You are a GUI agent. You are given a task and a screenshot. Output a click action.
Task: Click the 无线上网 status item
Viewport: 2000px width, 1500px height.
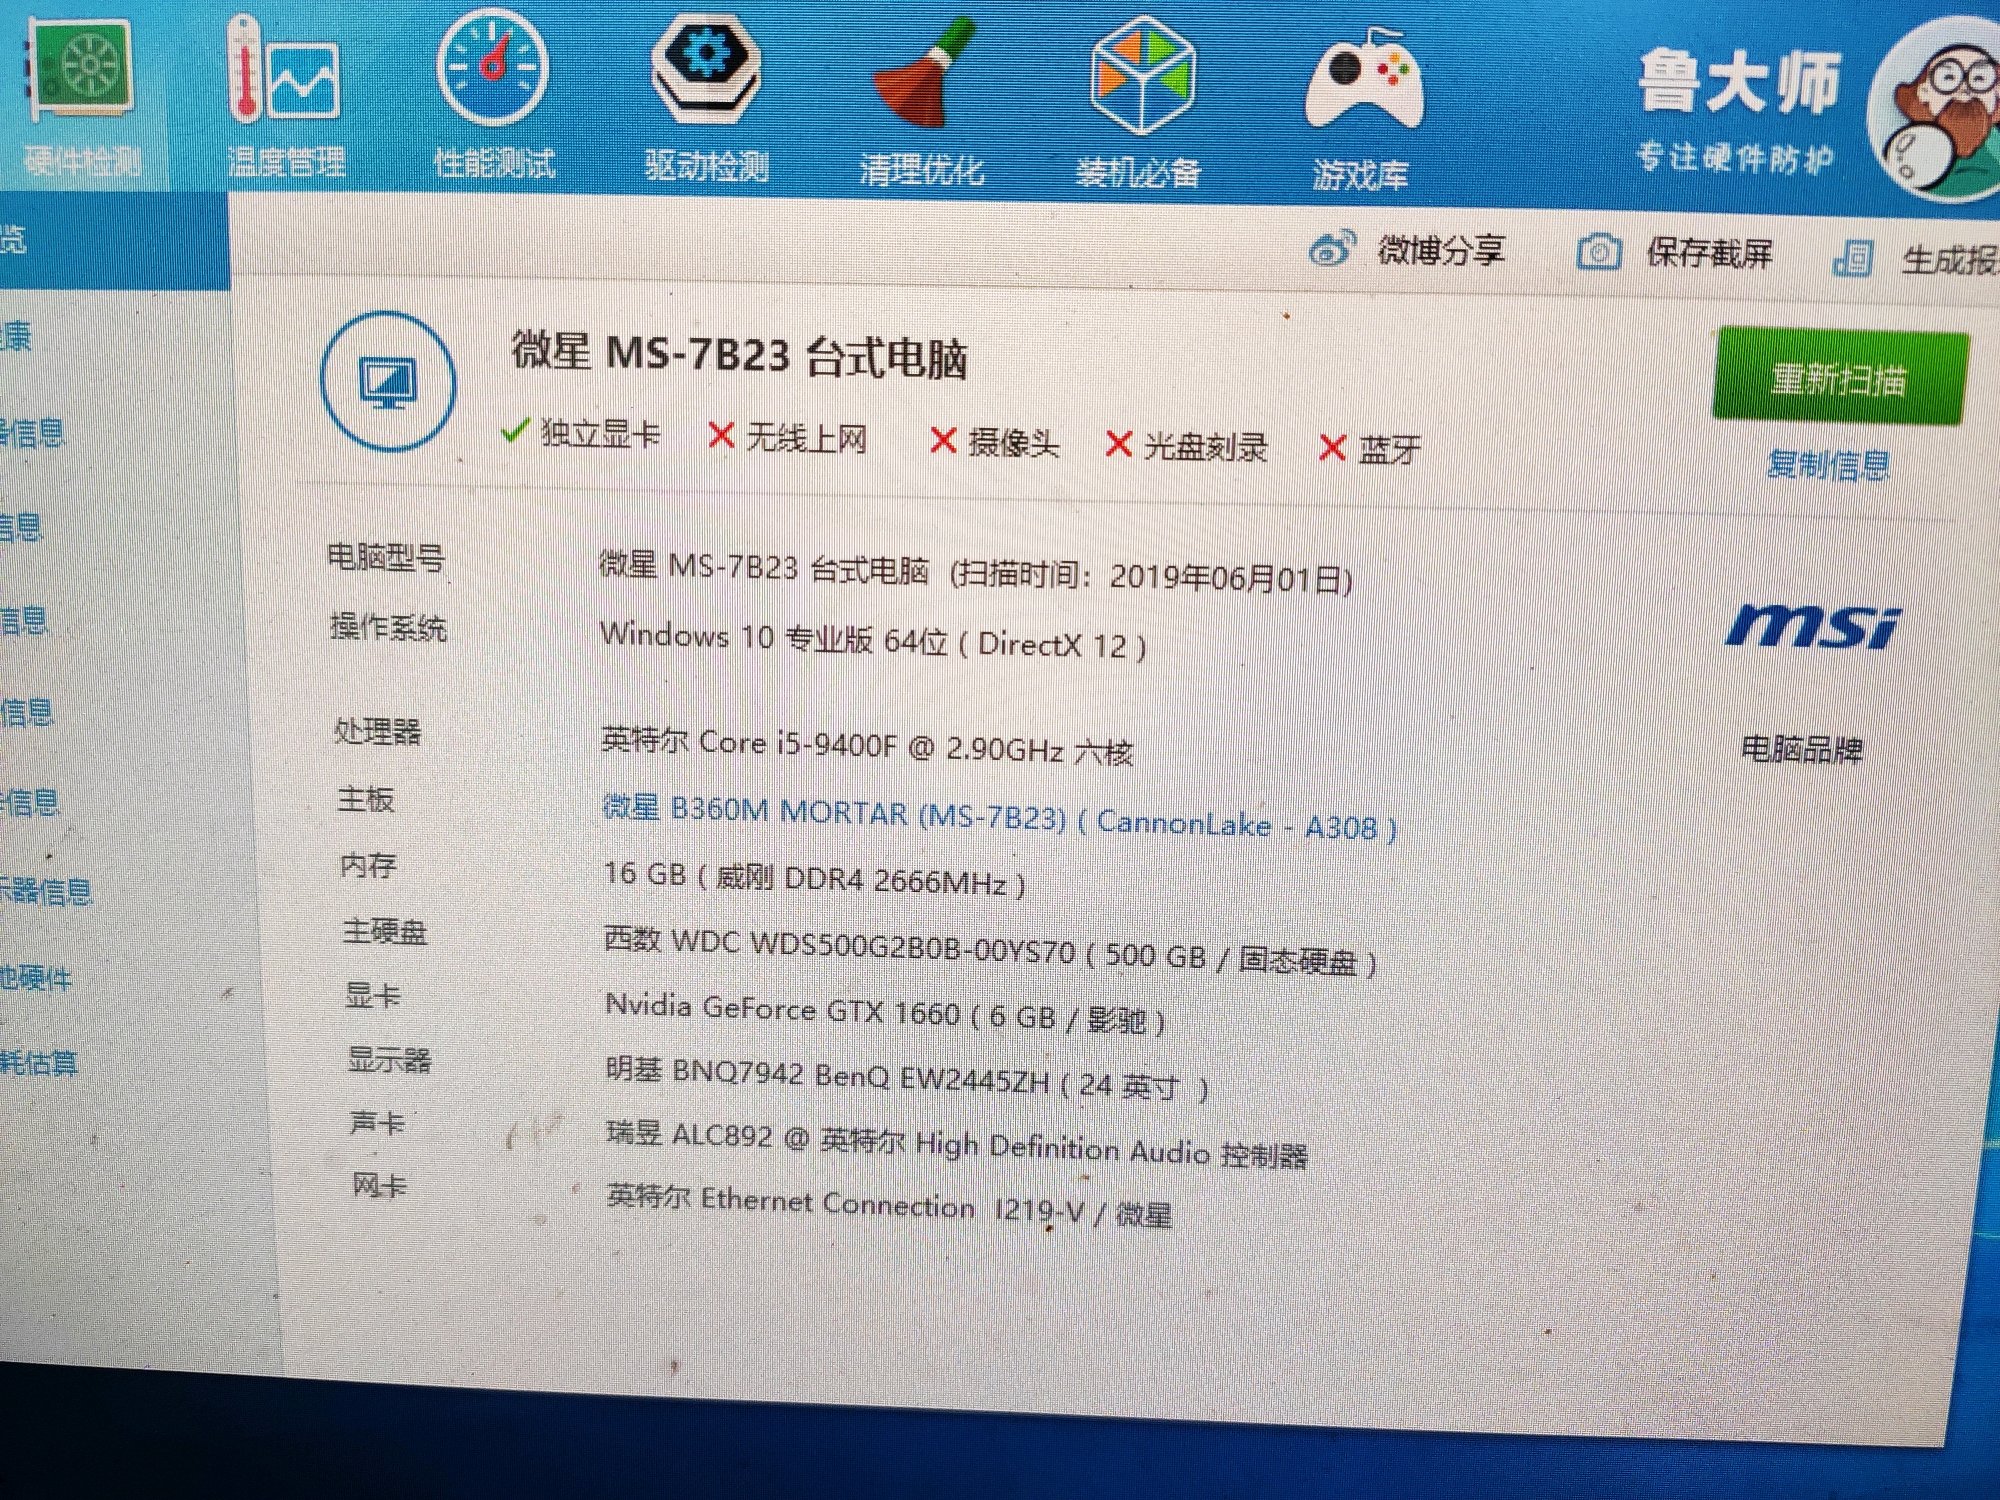pyautogui.click(x=787, y=438)
